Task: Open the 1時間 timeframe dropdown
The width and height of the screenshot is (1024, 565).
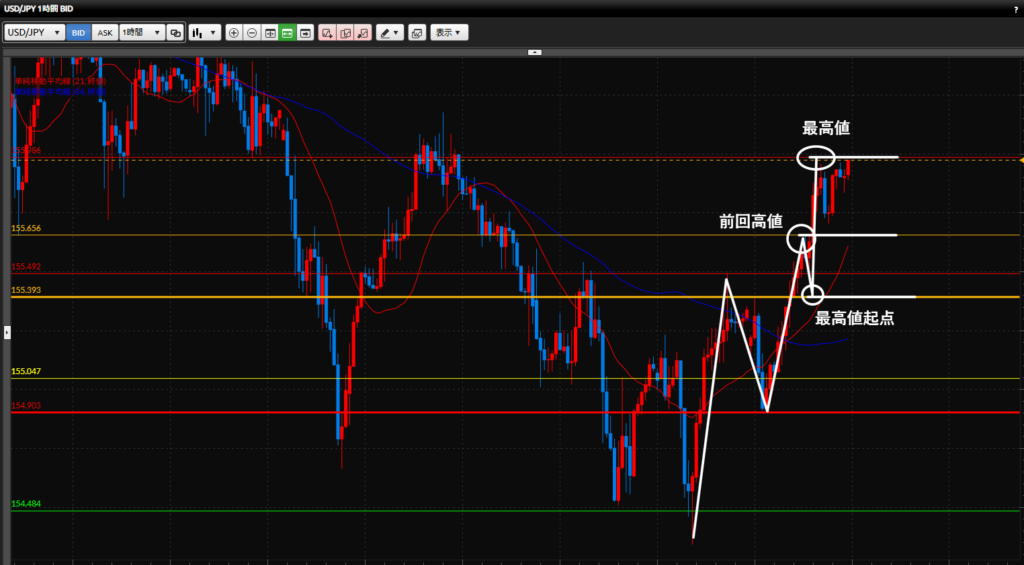Action: [140, 32]
